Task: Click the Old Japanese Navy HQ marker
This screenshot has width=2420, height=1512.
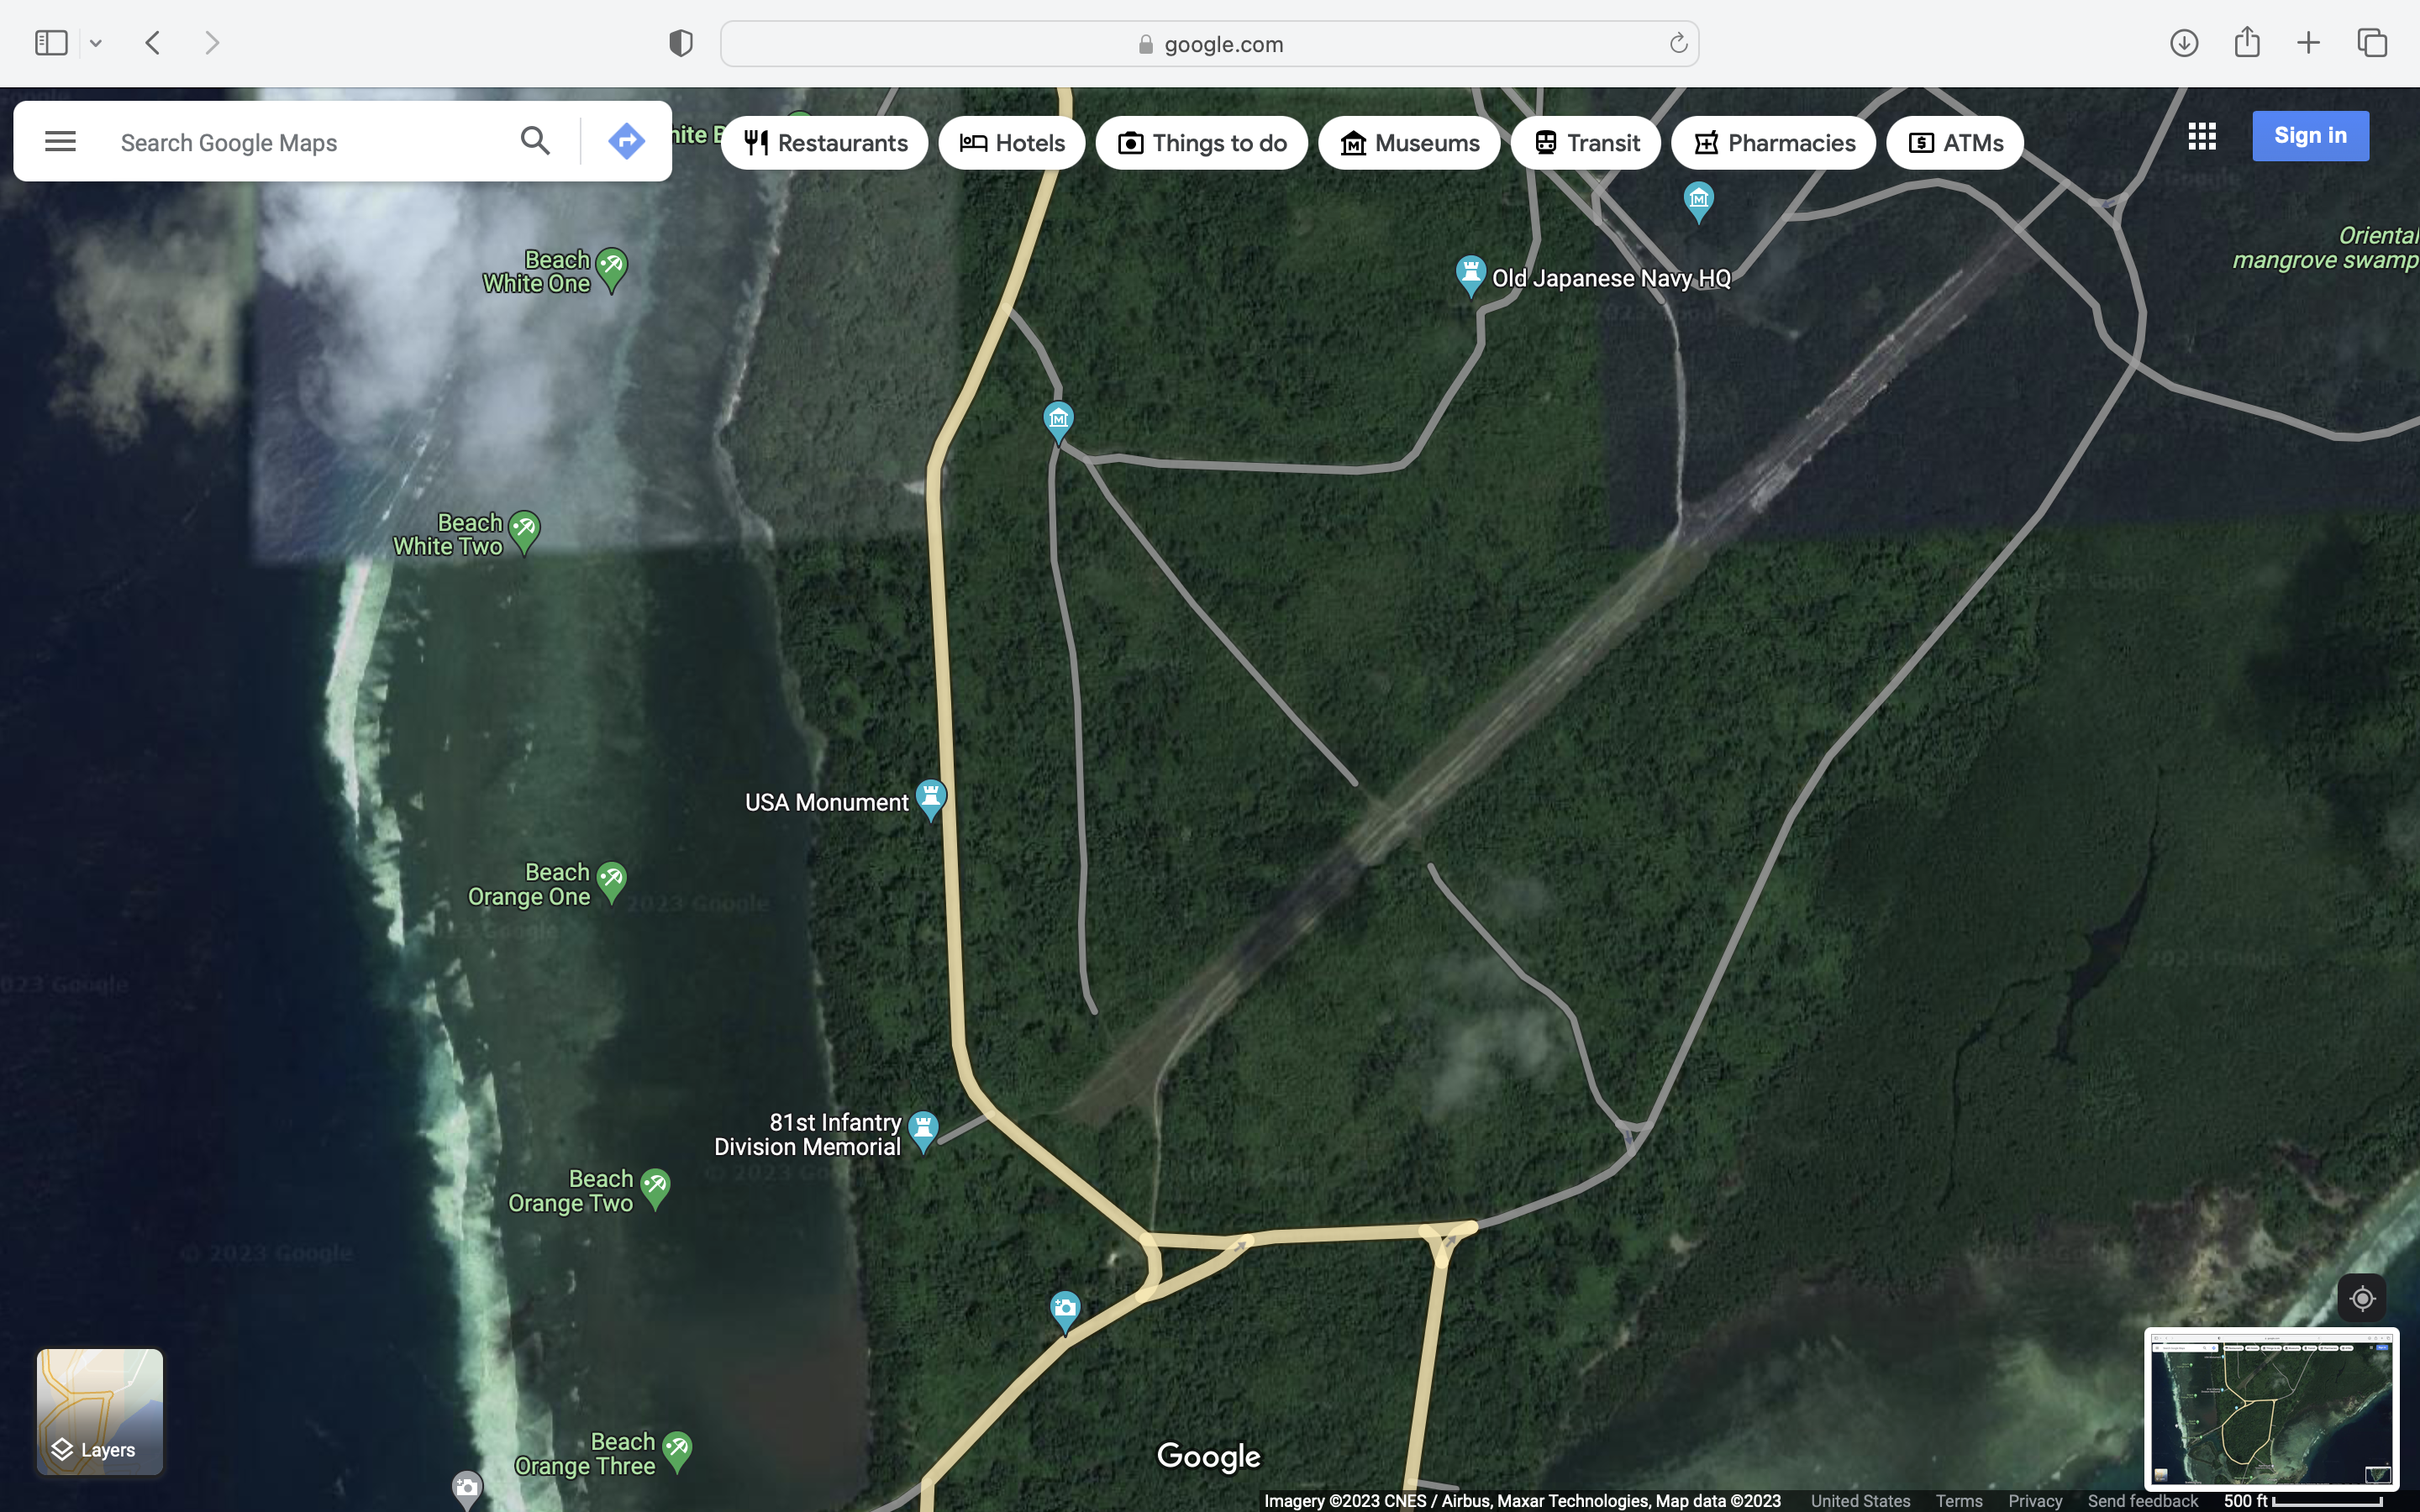Action: (x=1470, y=273)
